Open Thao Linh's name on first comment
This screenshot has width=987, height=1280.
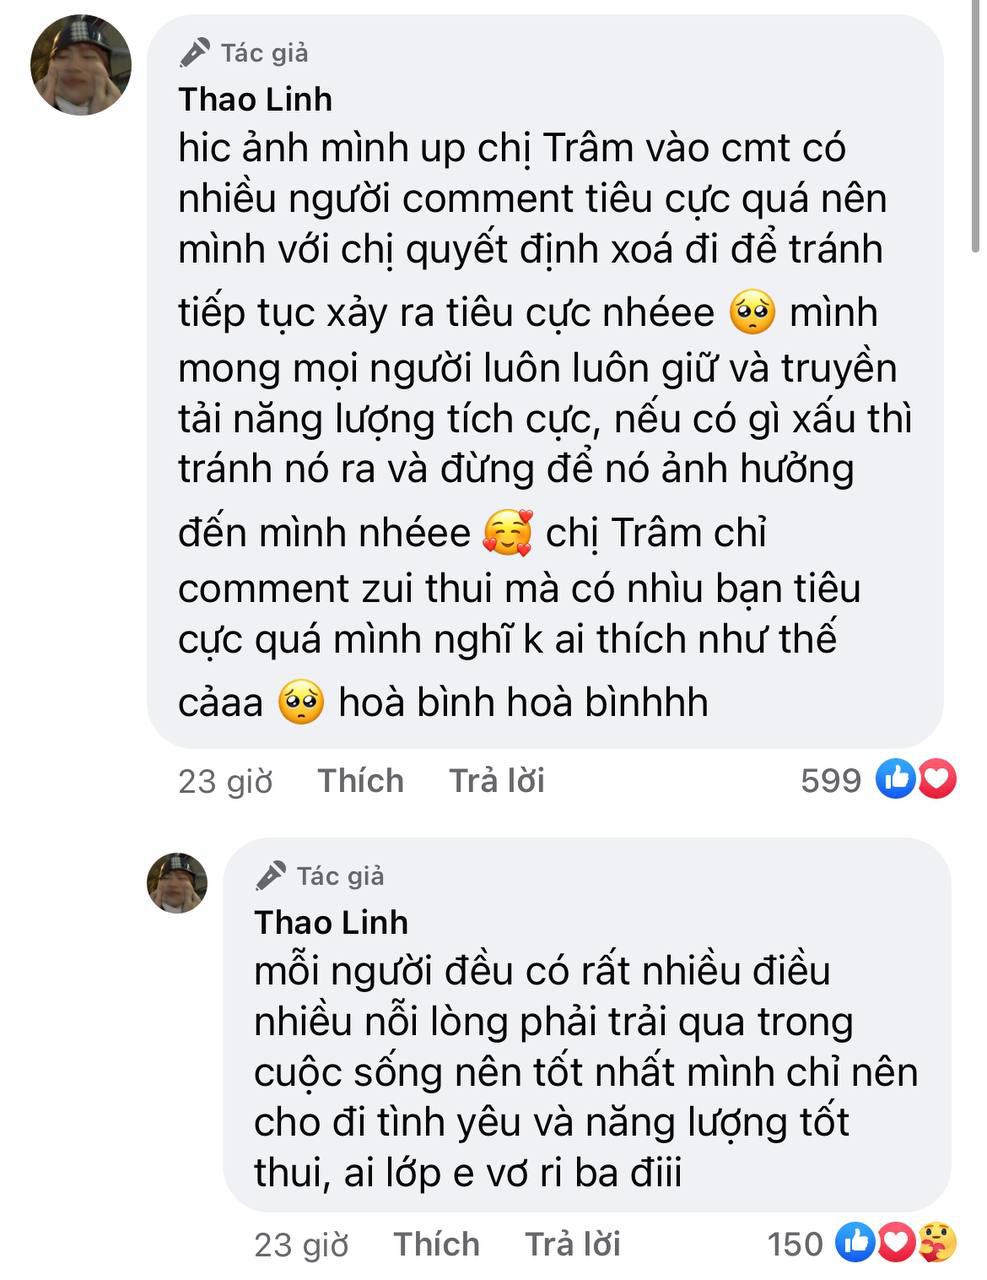255,99
